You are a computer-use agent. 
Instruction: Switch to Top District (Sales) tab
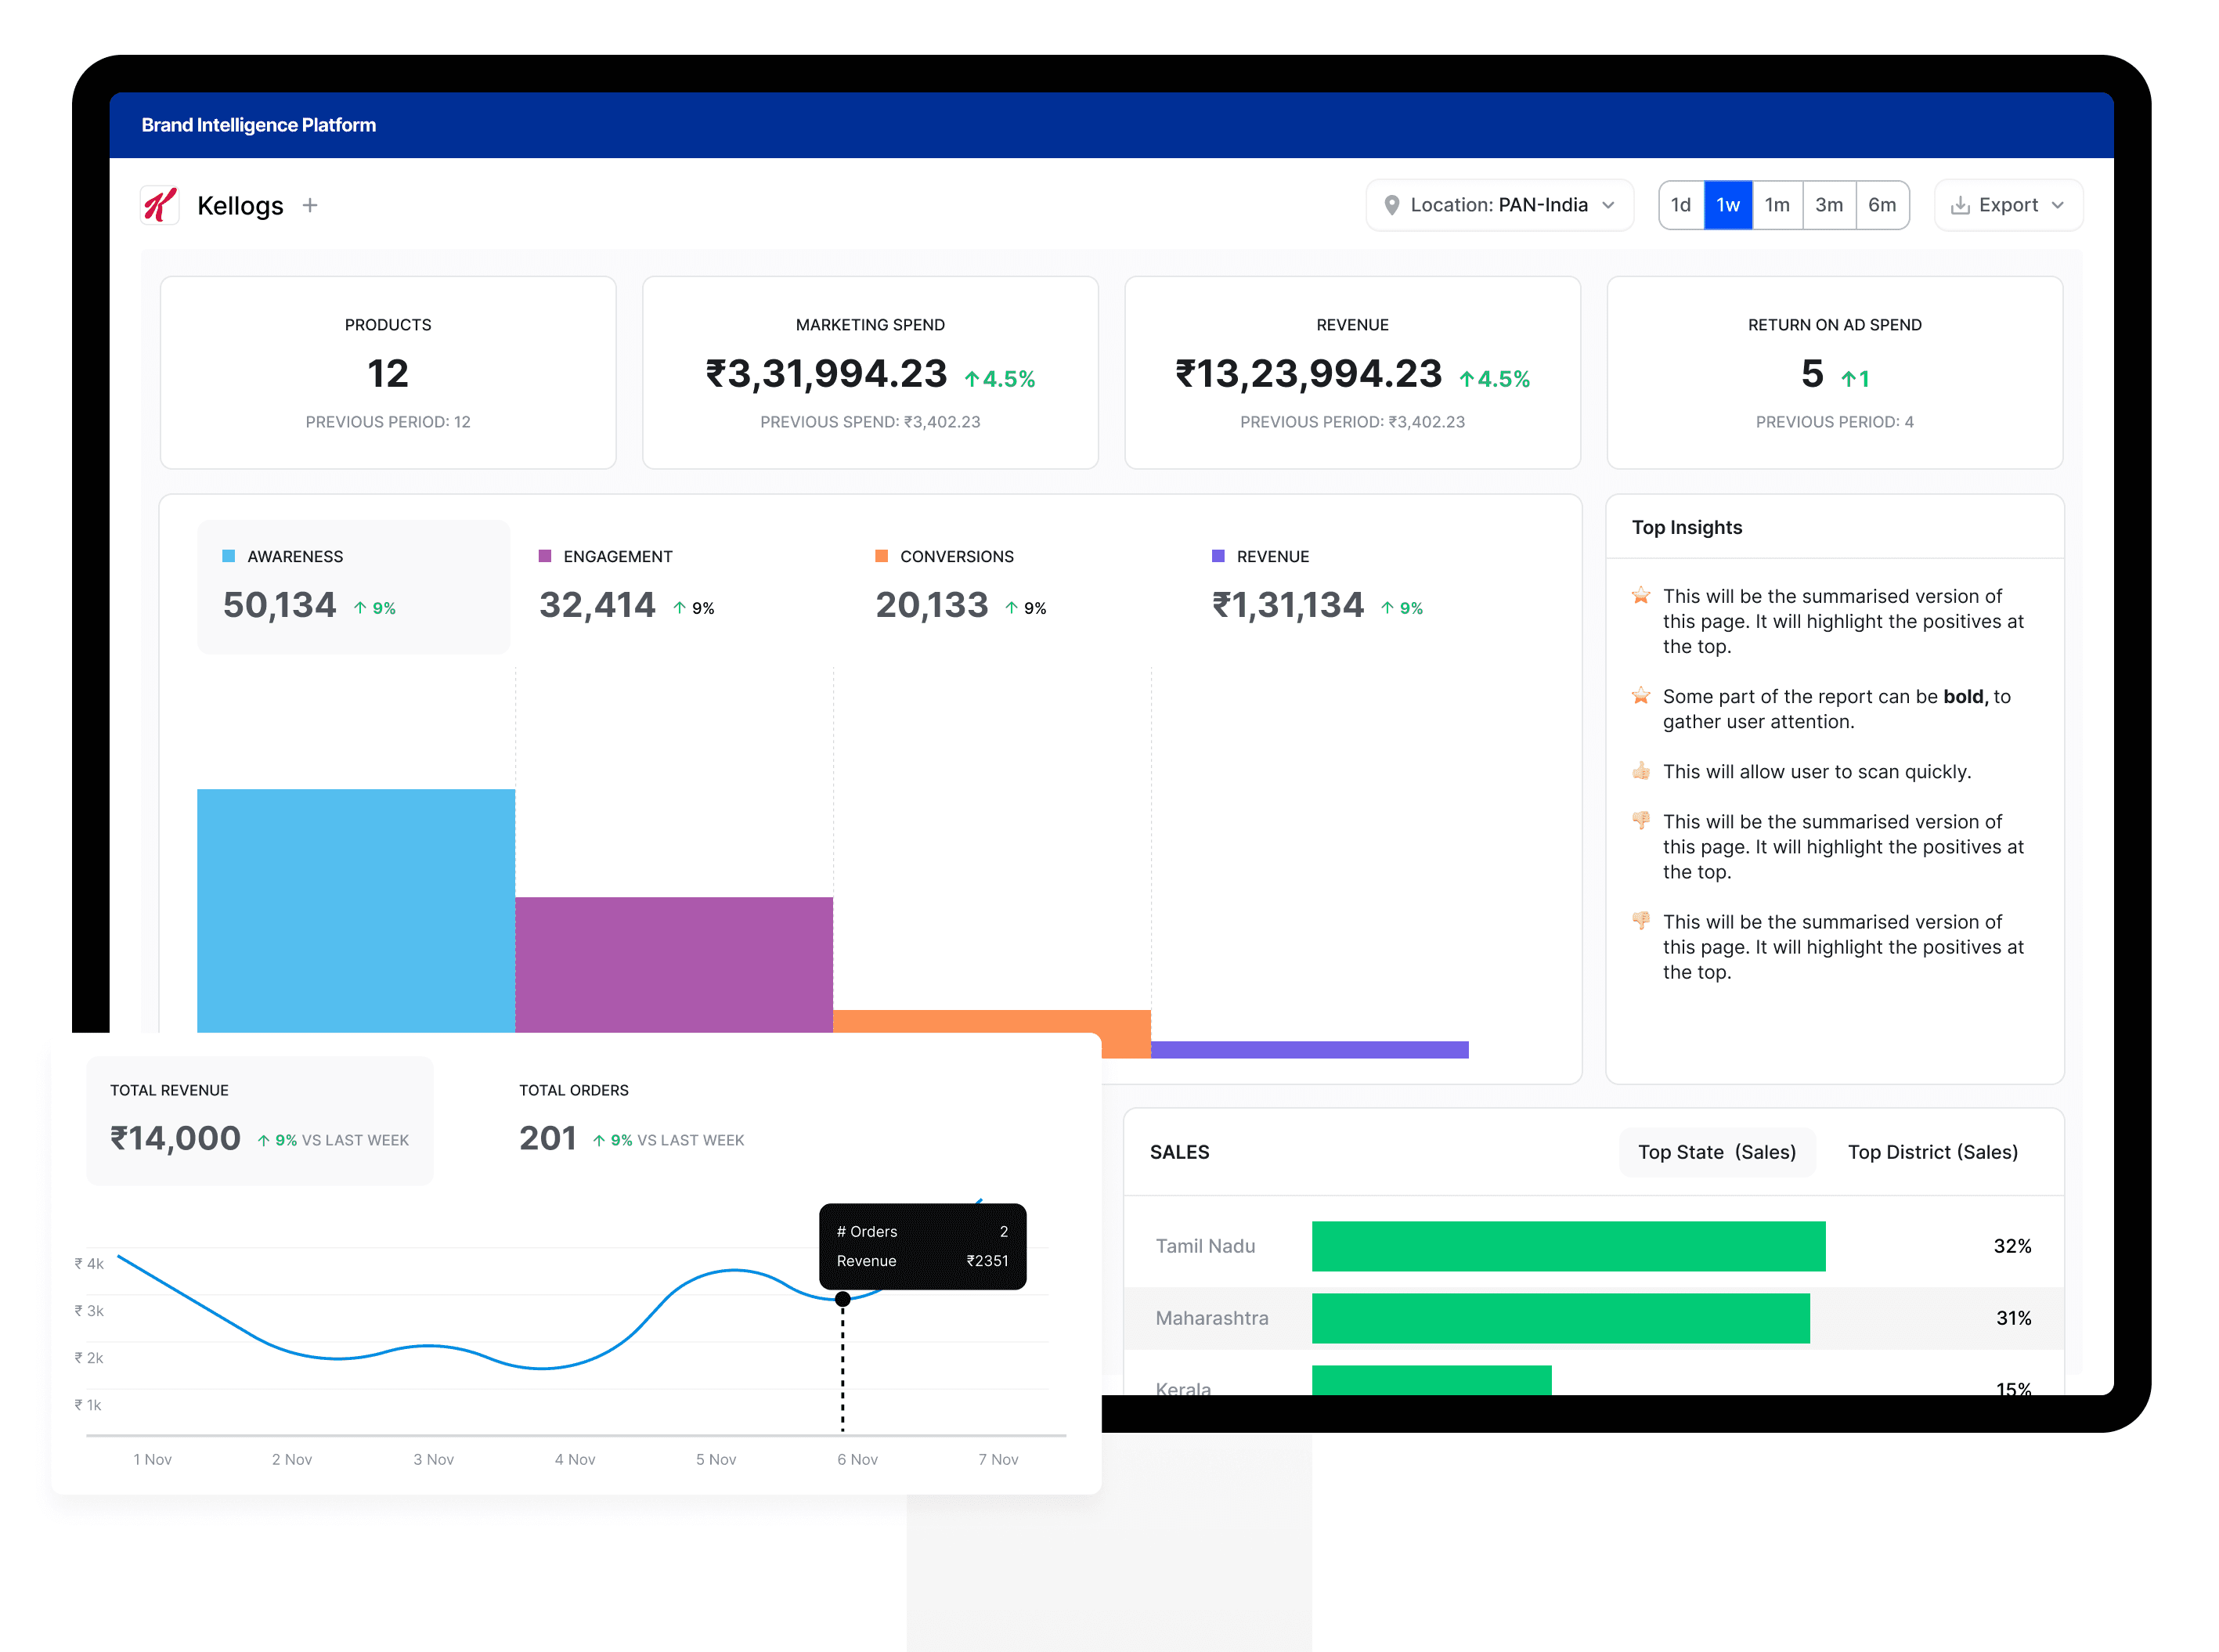tap(1932, 1152)
